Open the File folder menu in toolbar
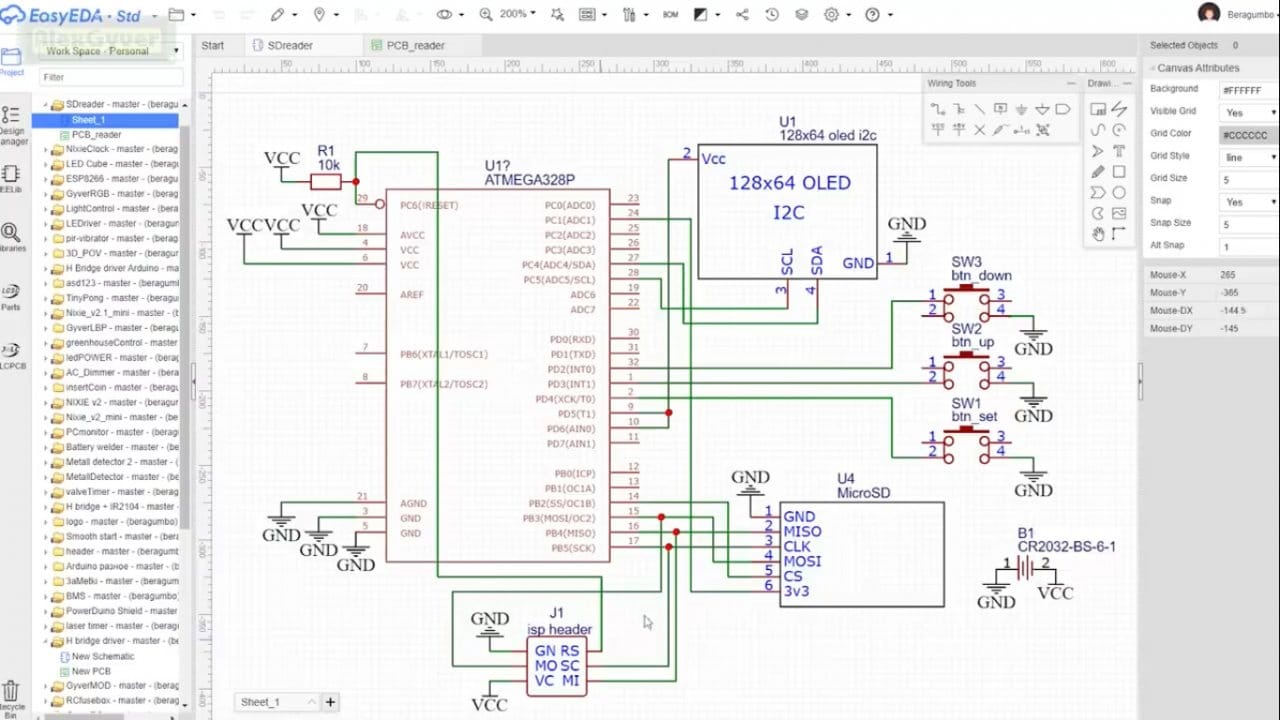This screenshot has width=1280, height=720. coord(181,15)
